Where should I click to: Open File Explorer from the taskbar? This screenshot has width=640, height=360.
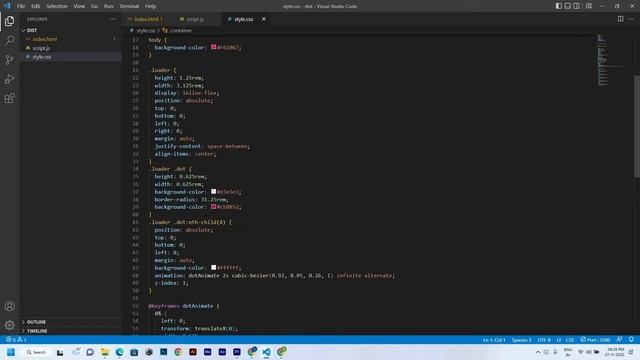tap(104, 352)
